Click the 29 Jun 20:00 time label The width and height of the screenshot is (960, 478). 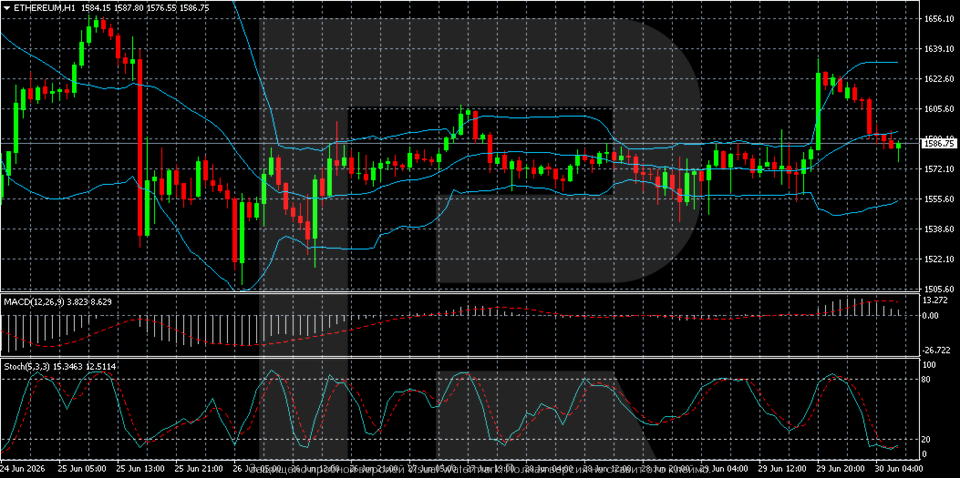[842, 468]
